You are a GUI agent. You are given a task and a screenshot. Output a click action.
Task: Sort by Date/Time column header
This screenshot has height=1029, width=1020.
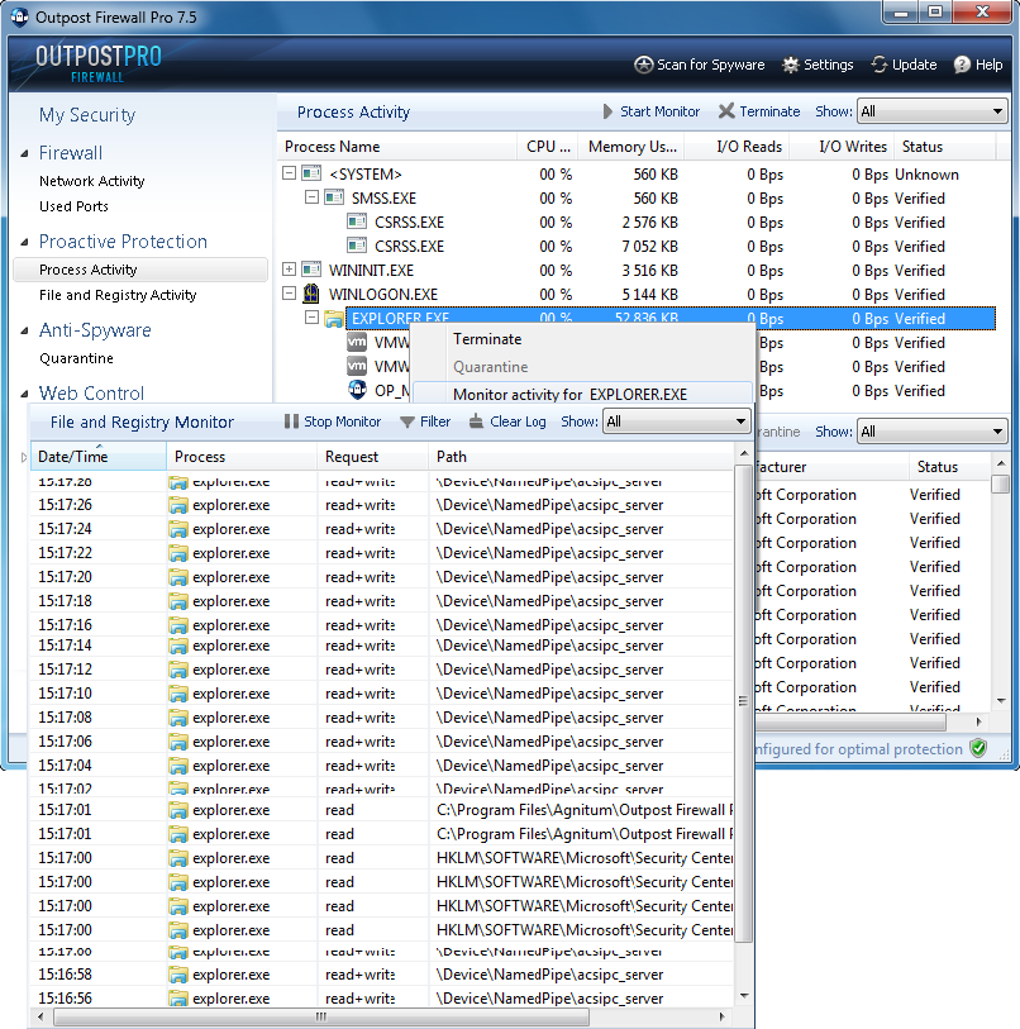coord(98,457)
